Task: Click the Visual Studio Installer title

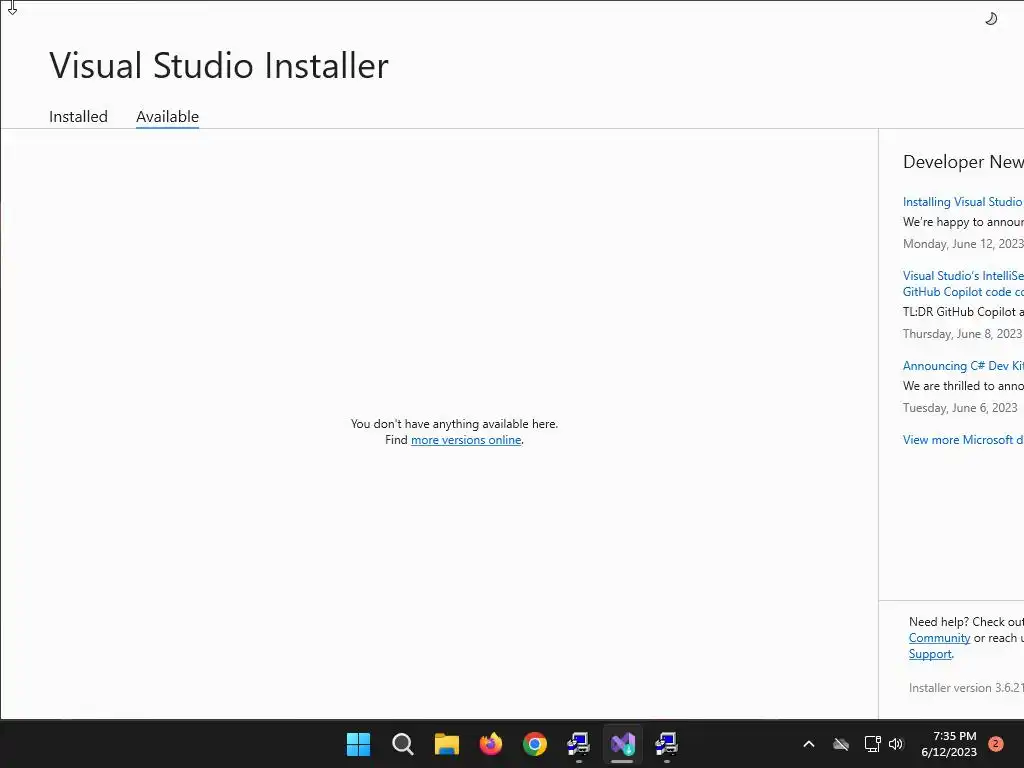Action: pos(219,65)
